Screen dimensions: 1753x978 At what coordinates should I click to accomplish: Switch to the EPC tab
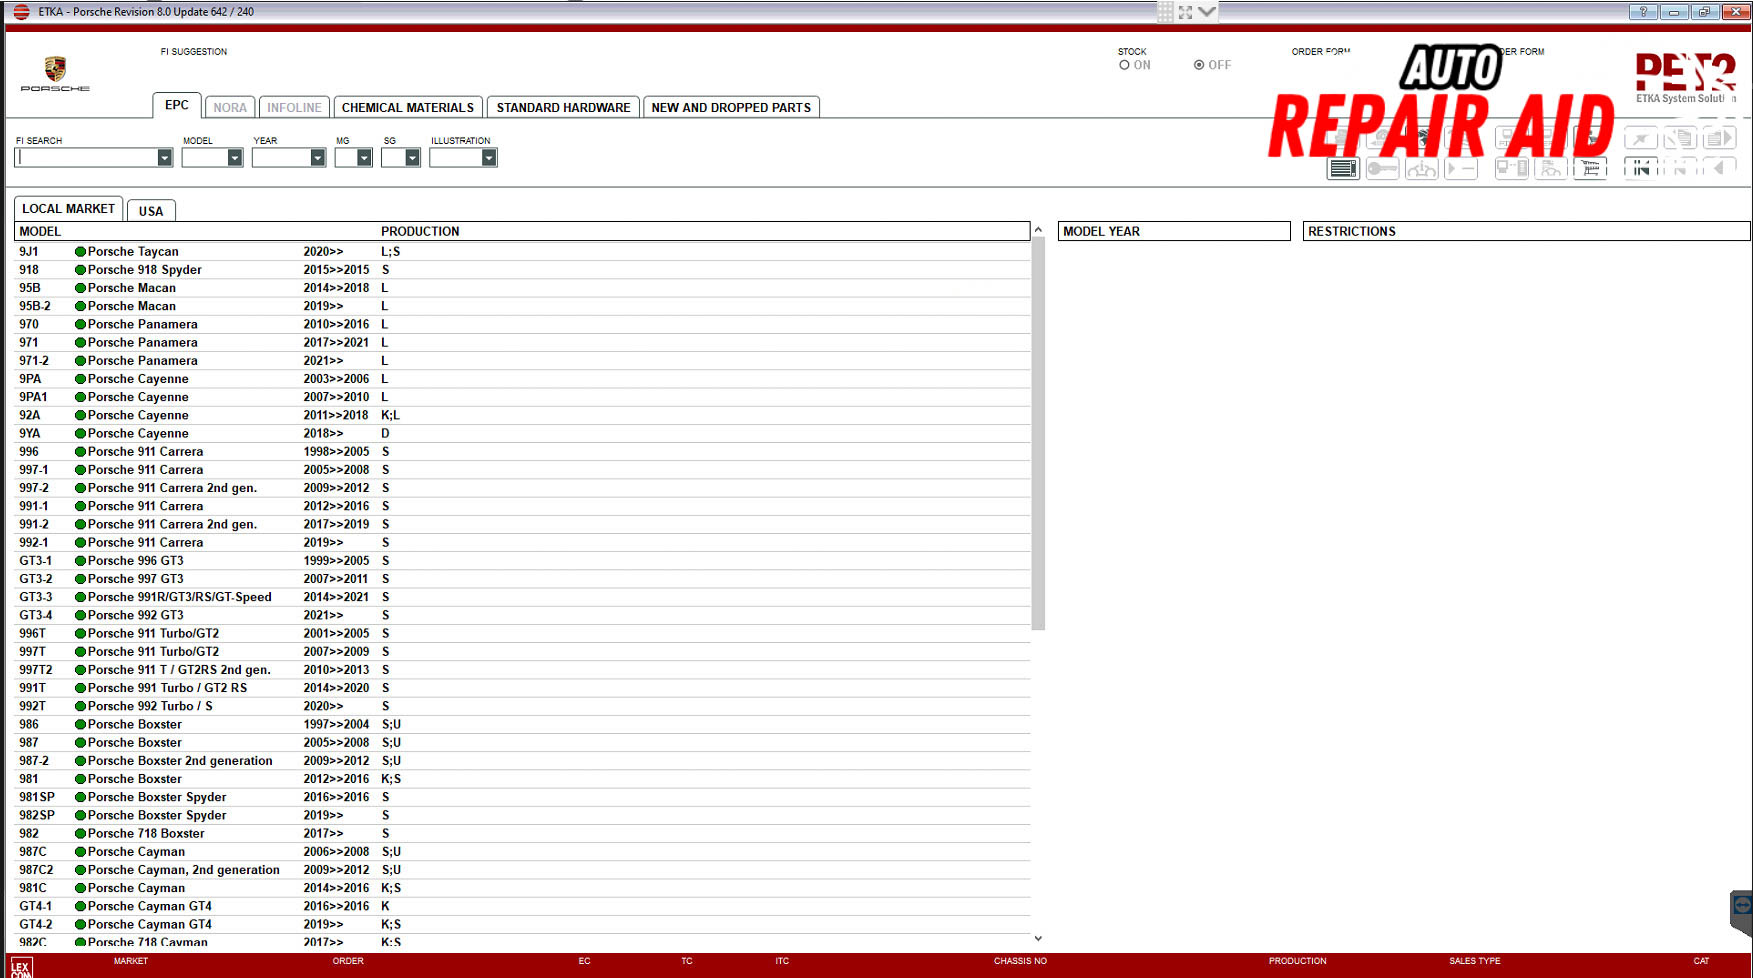pos(177,105)
